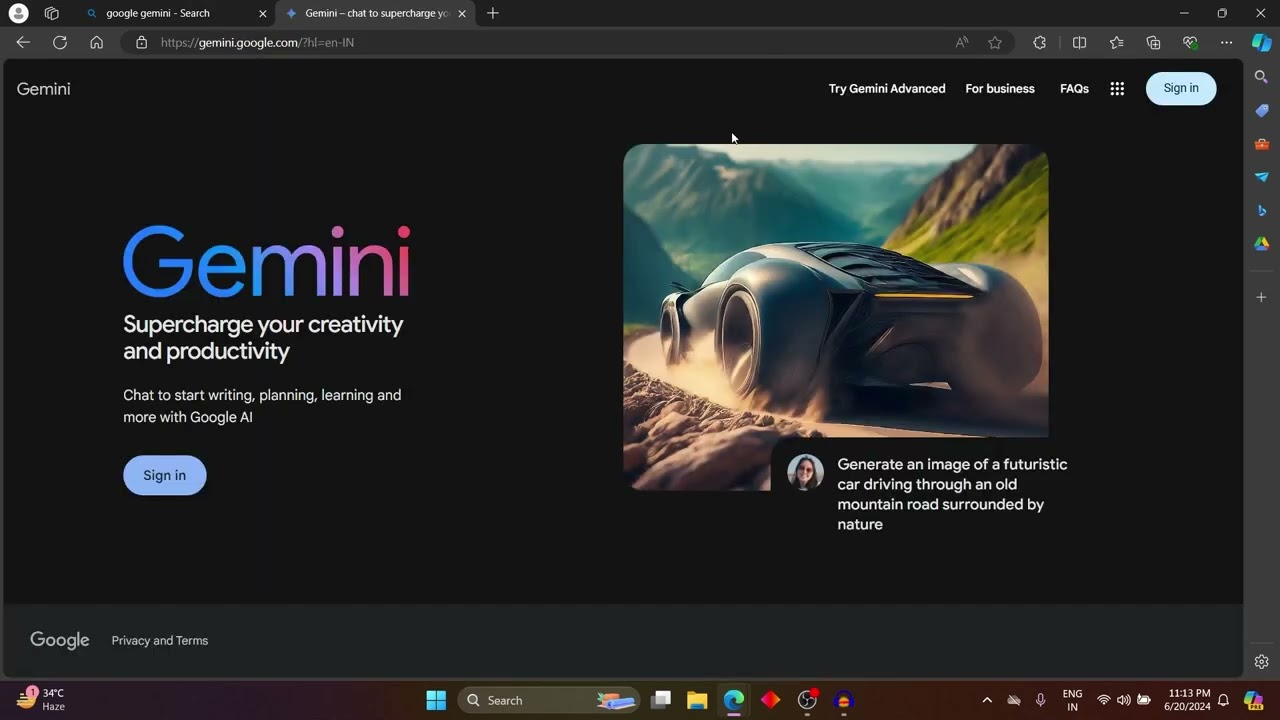Click Sign in below the tagline
The width and height of the screenshot is (1280, 720).
click(x=165, y=475)
